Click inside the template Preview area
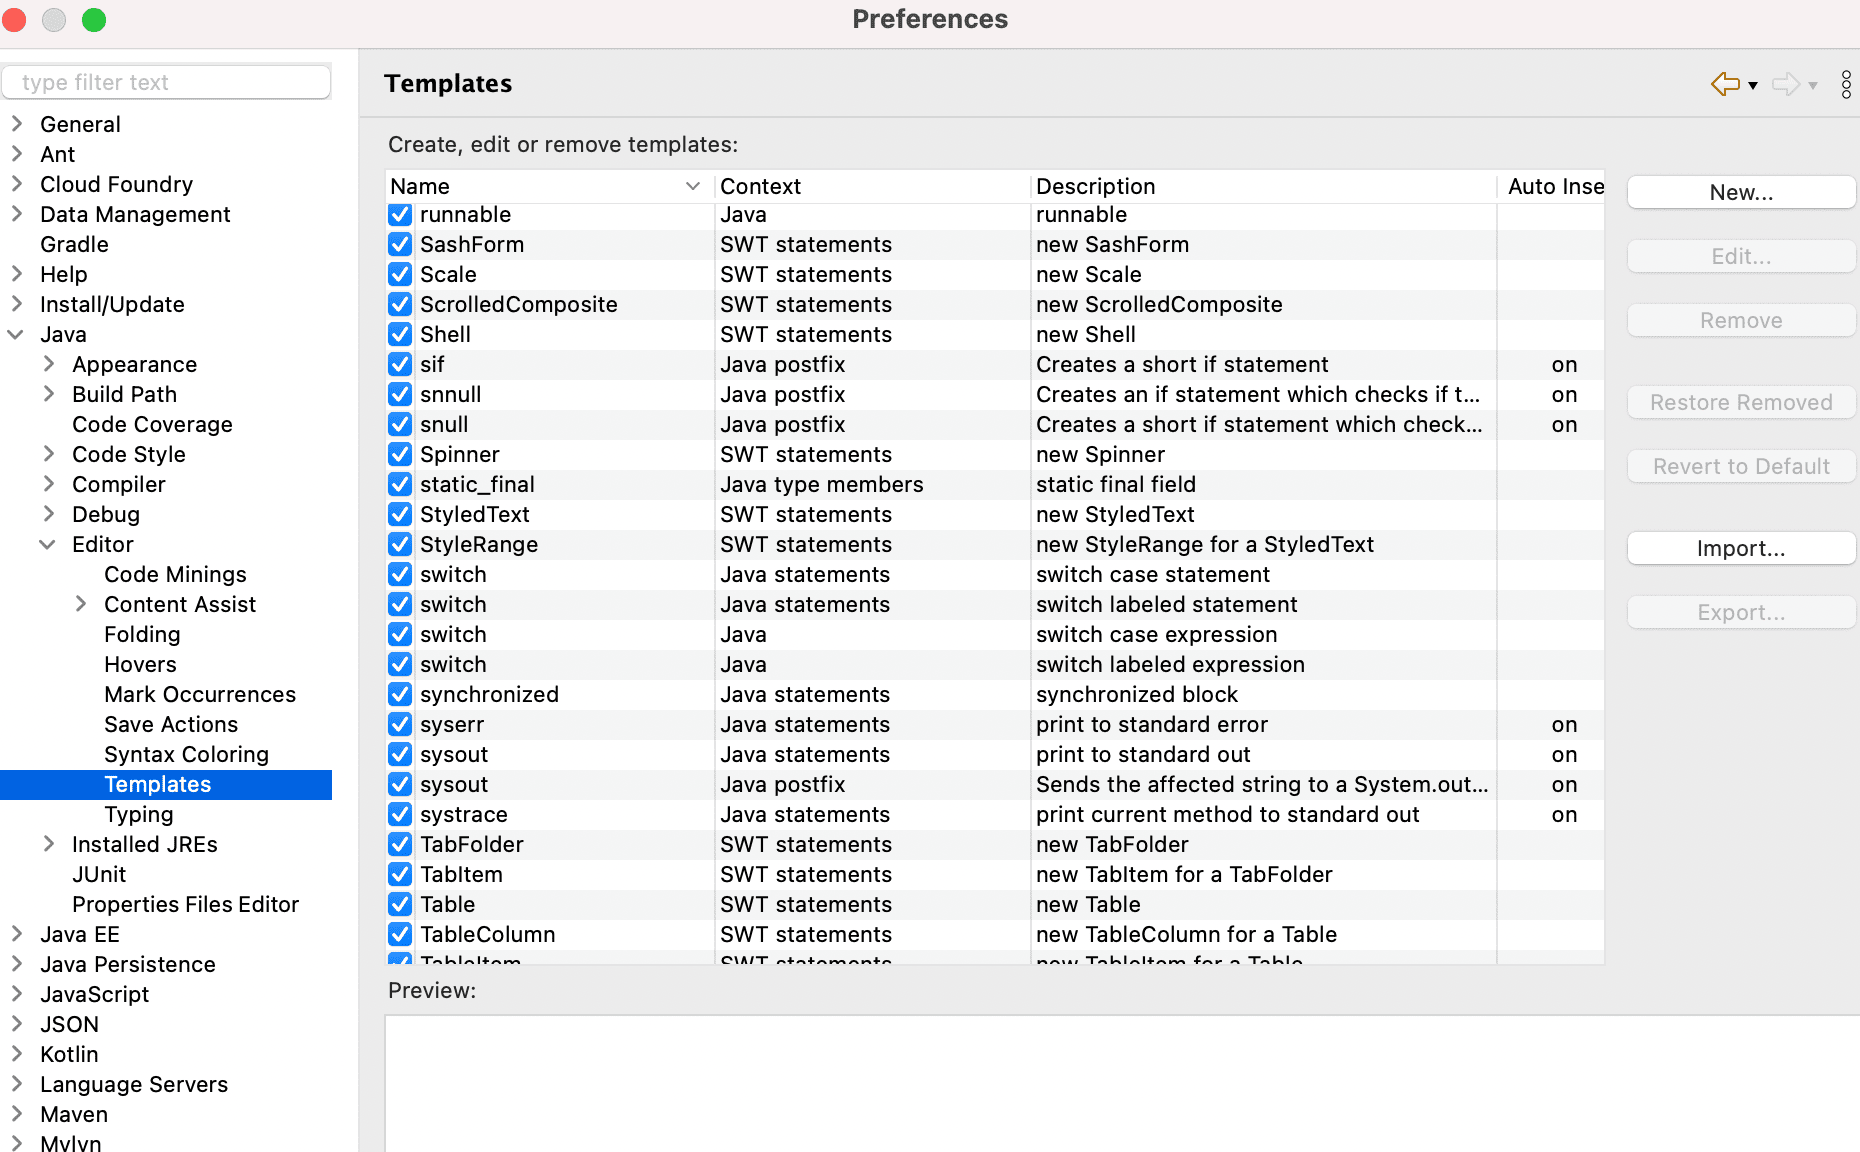1860x1152 pixels. point(1122,1084)
